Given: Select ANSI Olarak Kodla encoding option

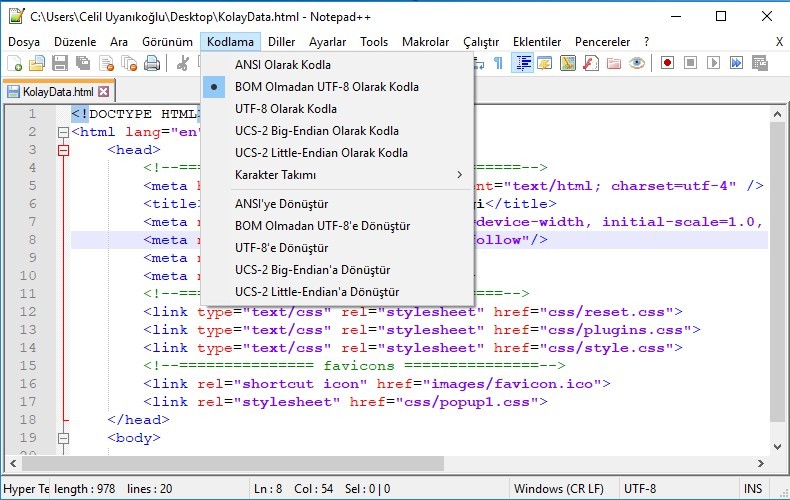Looking at the screenshot, I should (x=337, y=65).
